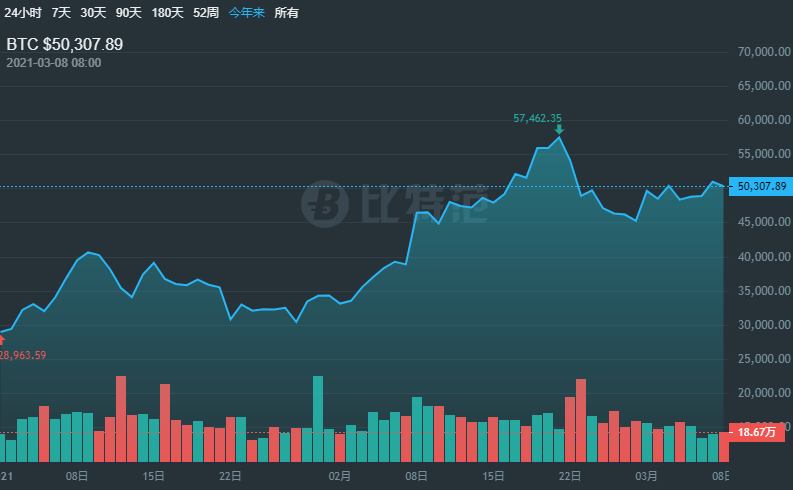
Task: Click the BTC $50,307.89 title
Action: click(x=65, y=44)
